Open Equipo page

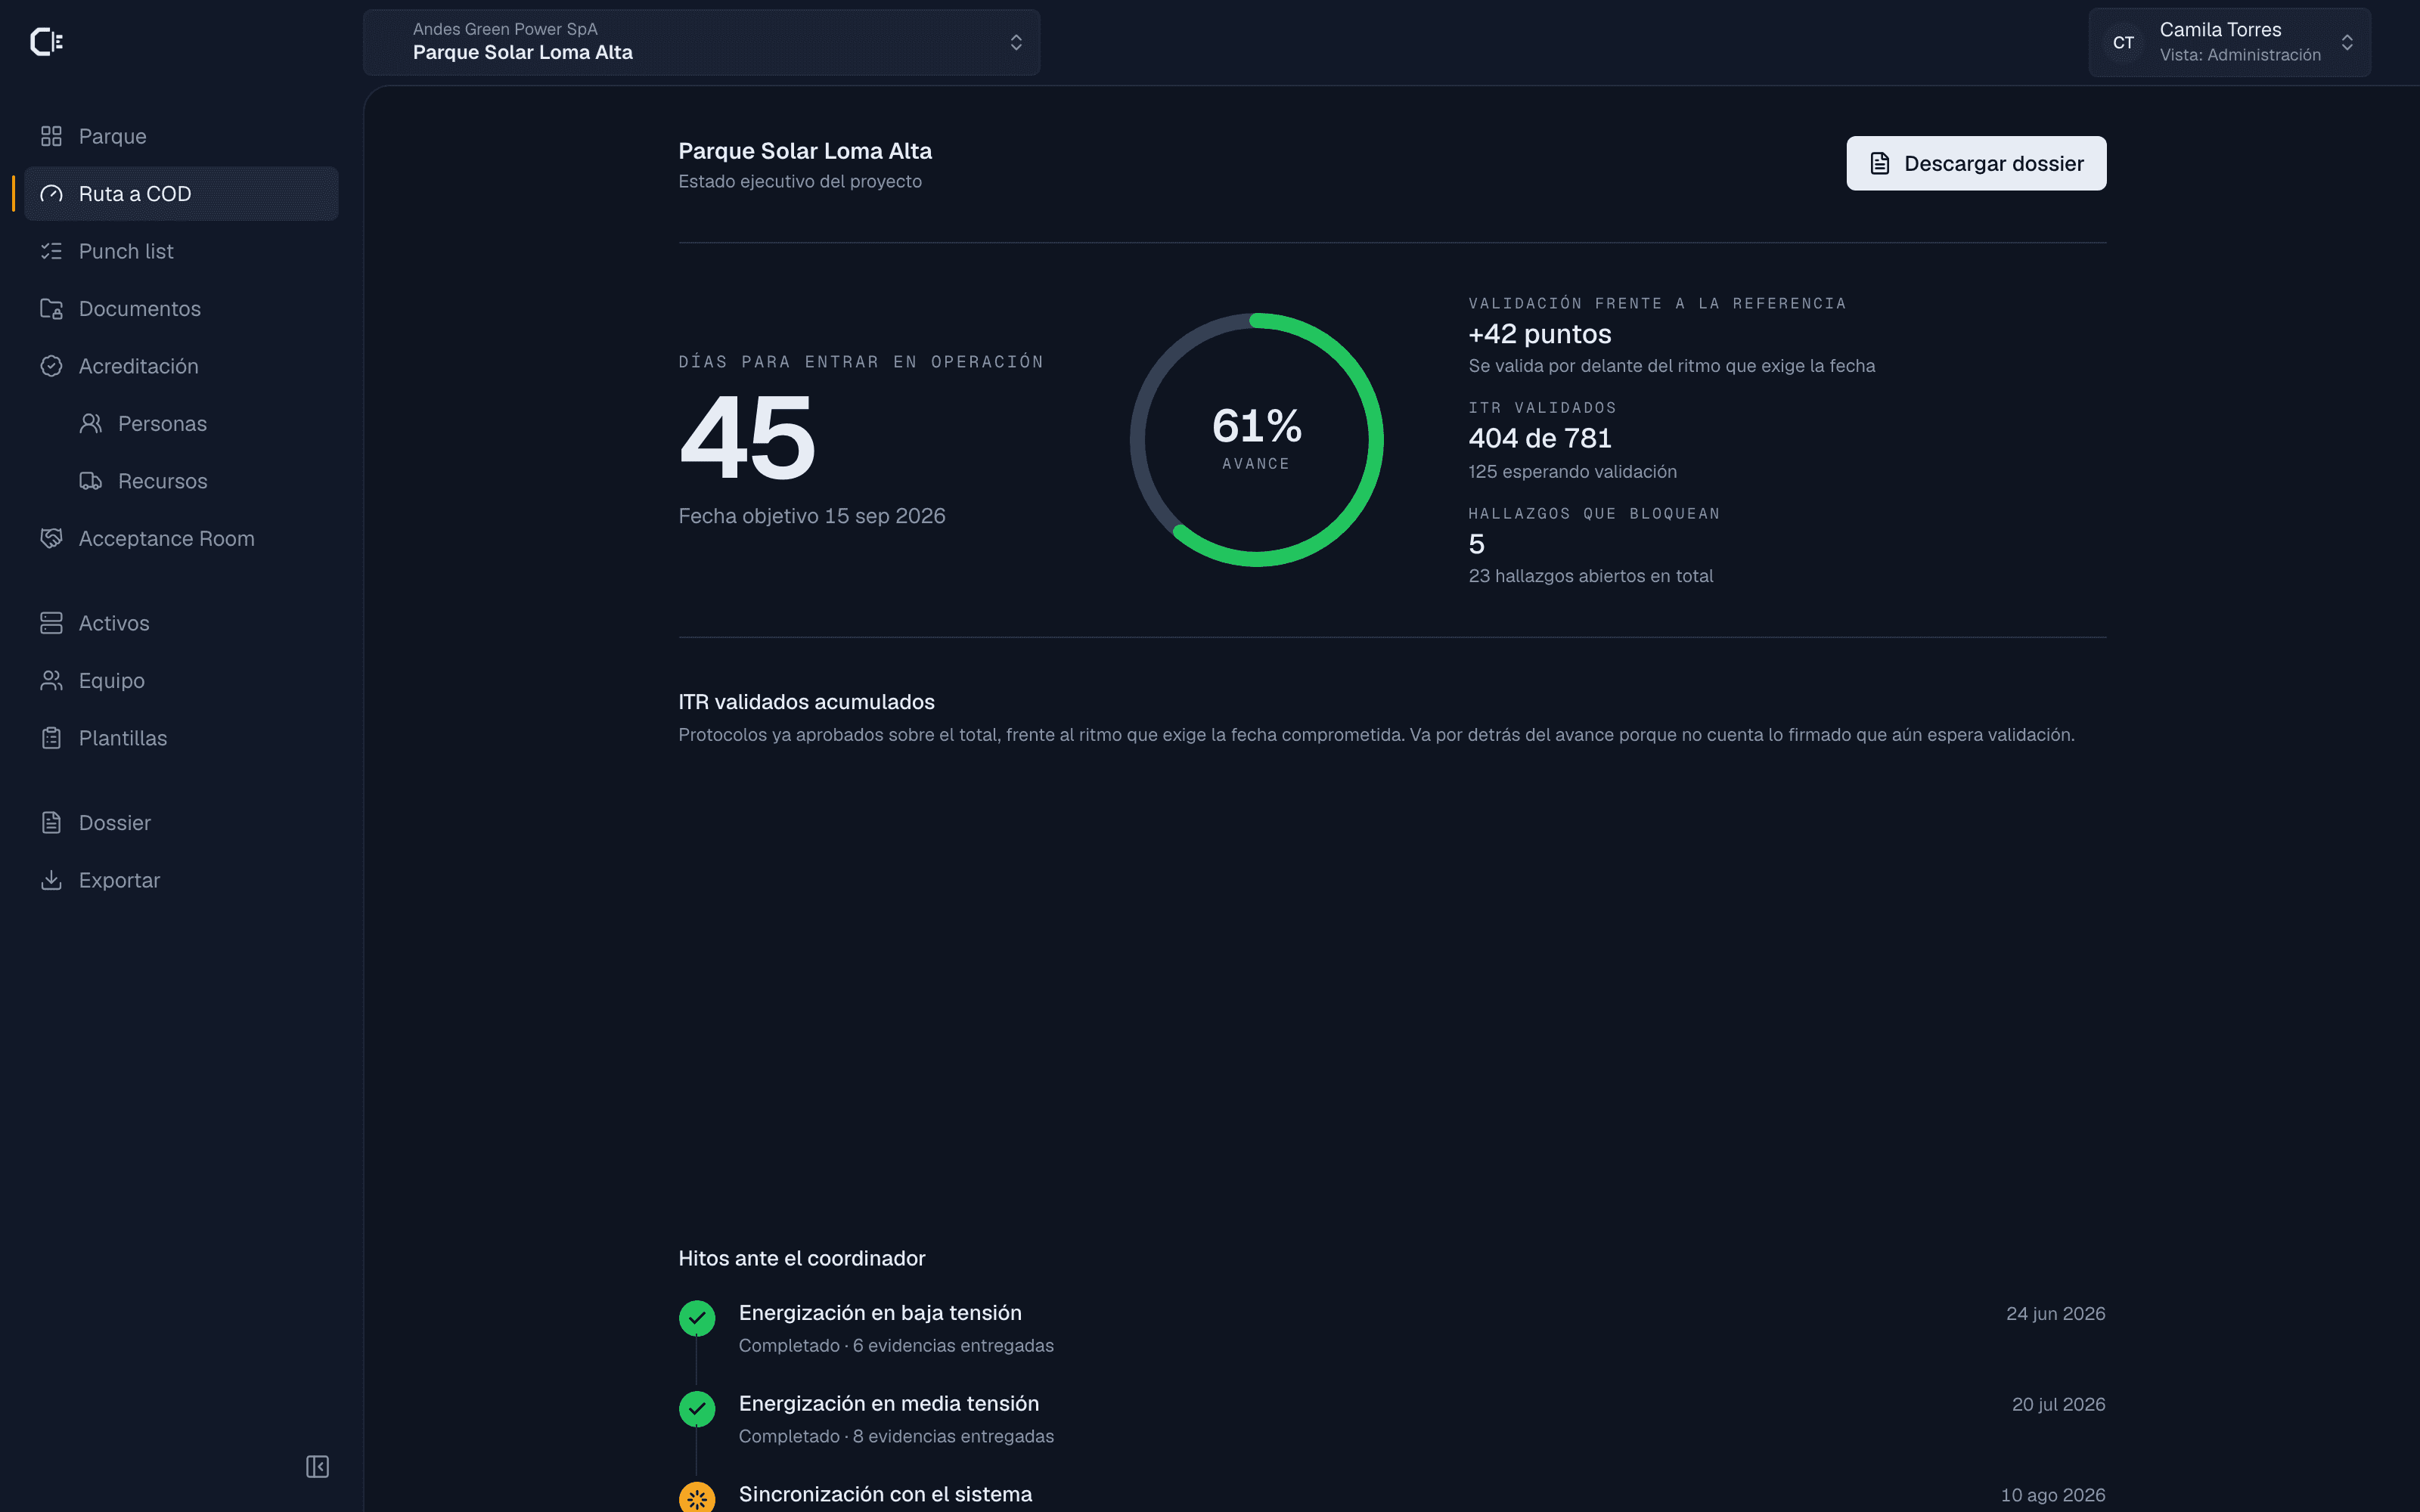(x=181, y=681)
